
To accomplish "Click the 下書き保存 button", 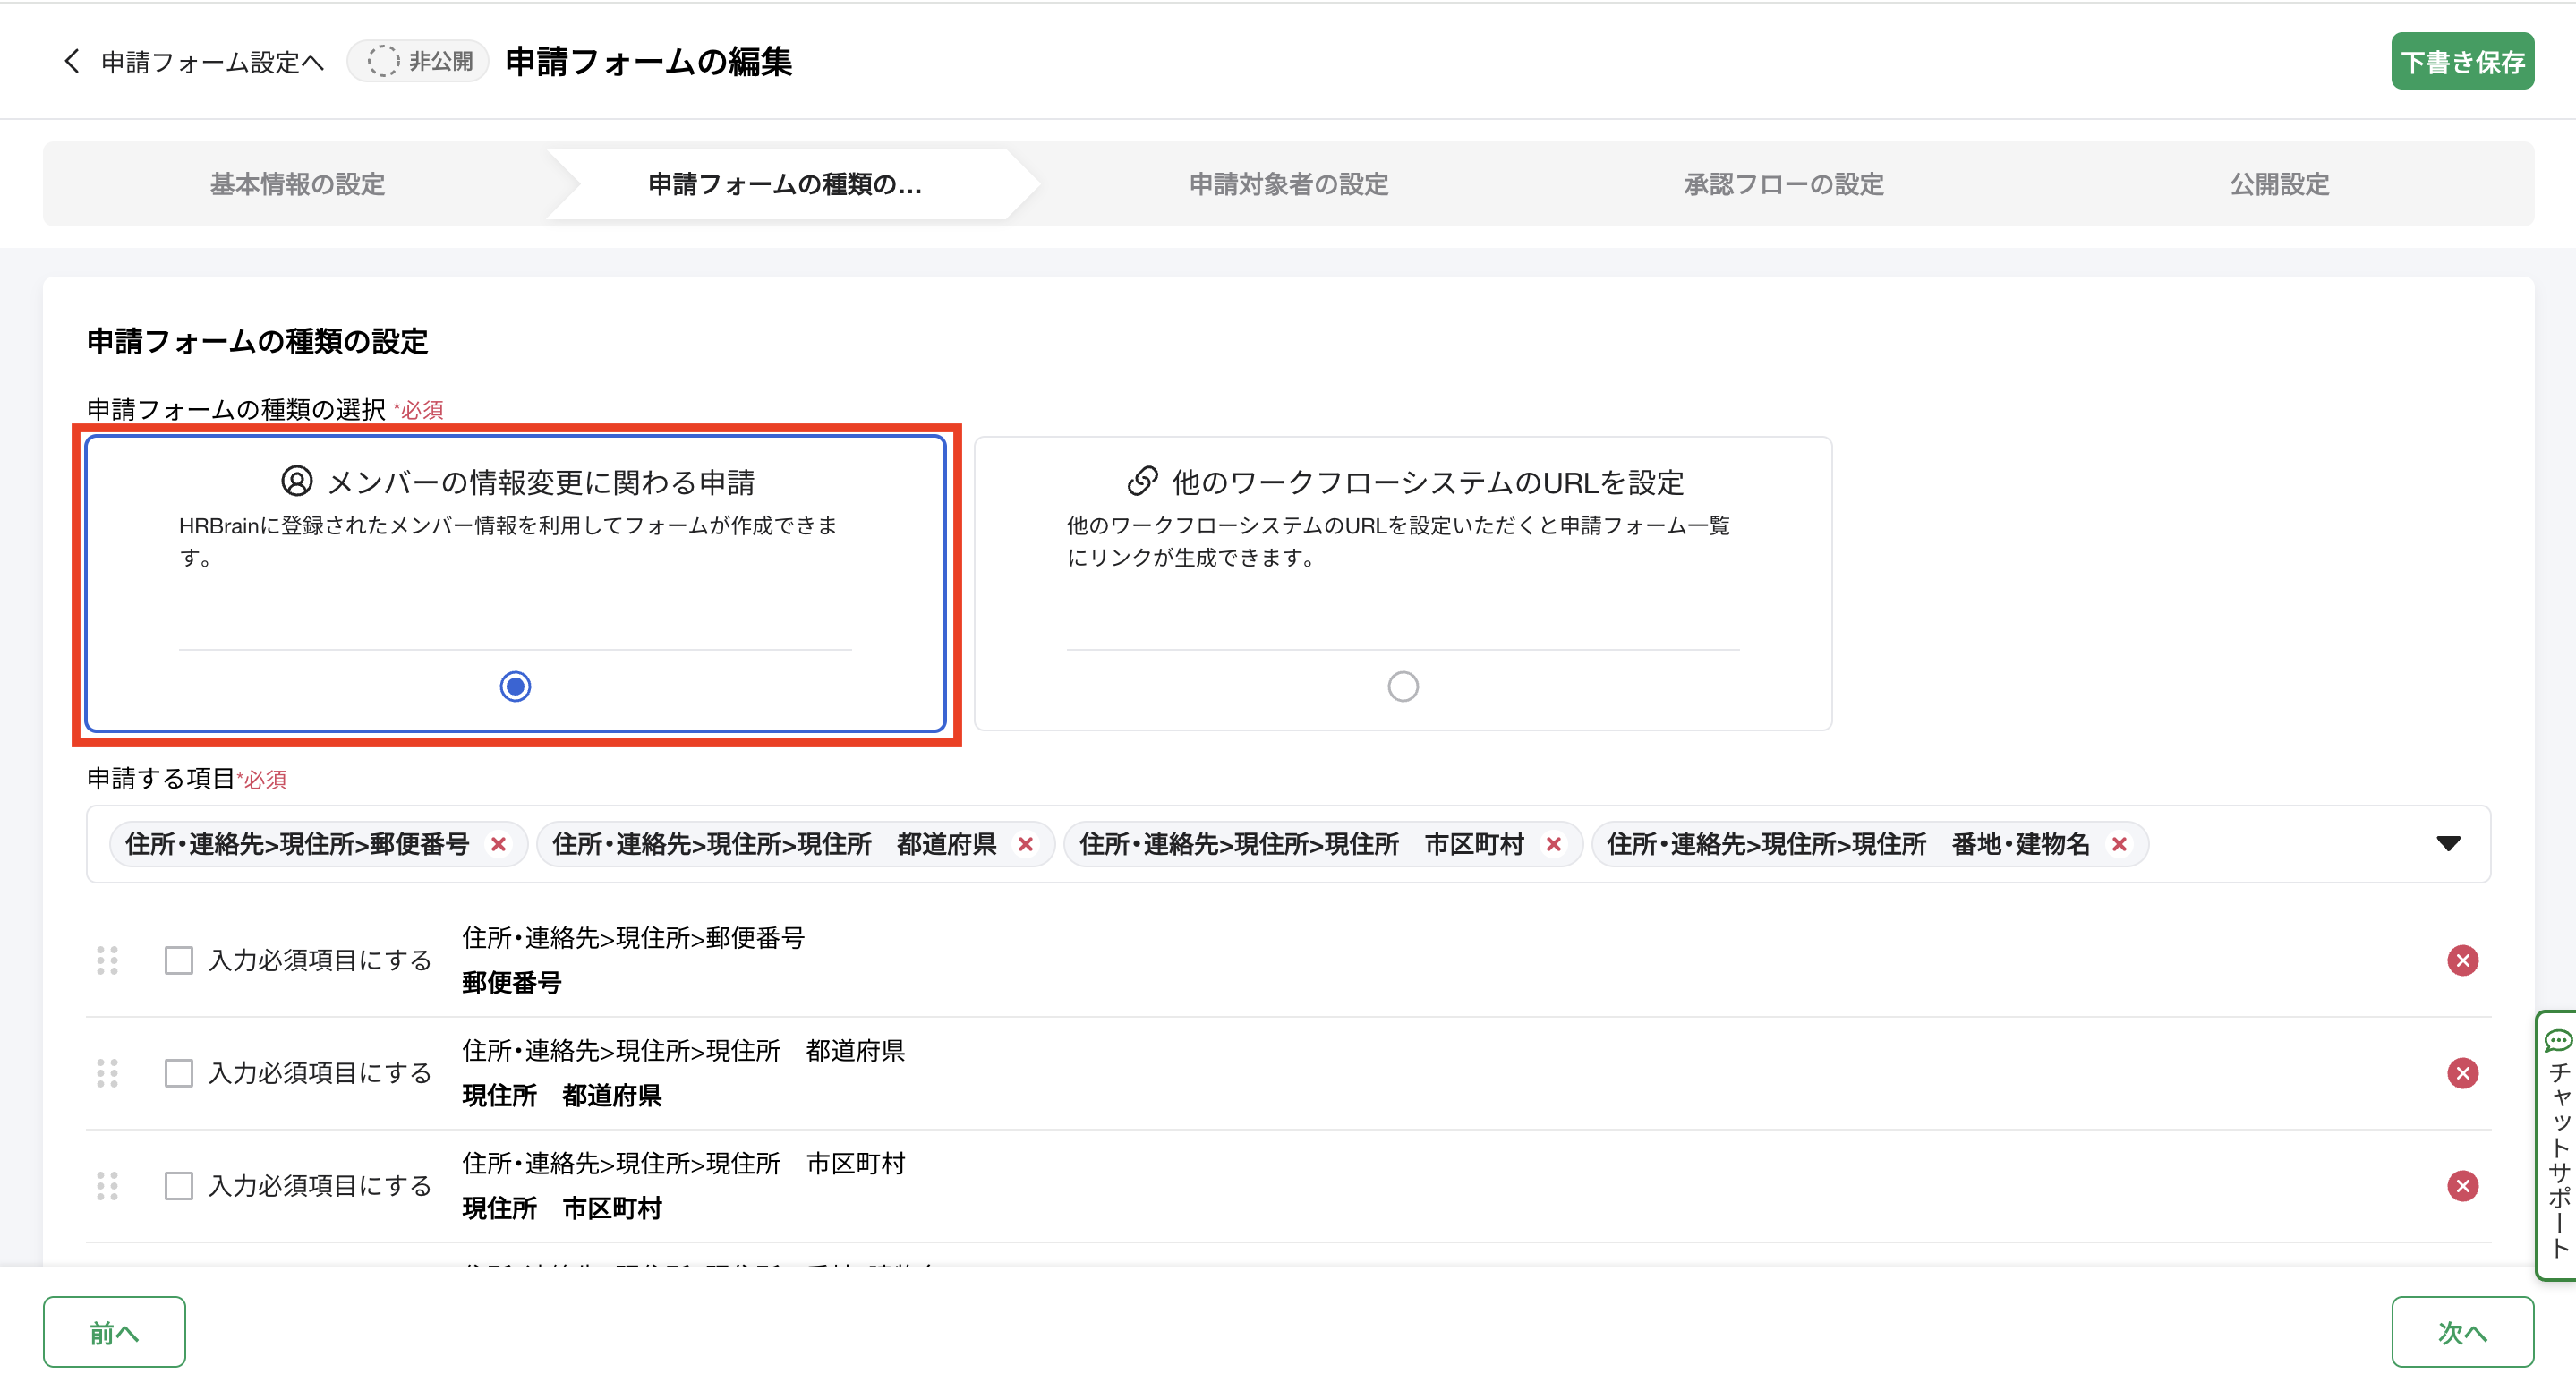I will 2461,62.
